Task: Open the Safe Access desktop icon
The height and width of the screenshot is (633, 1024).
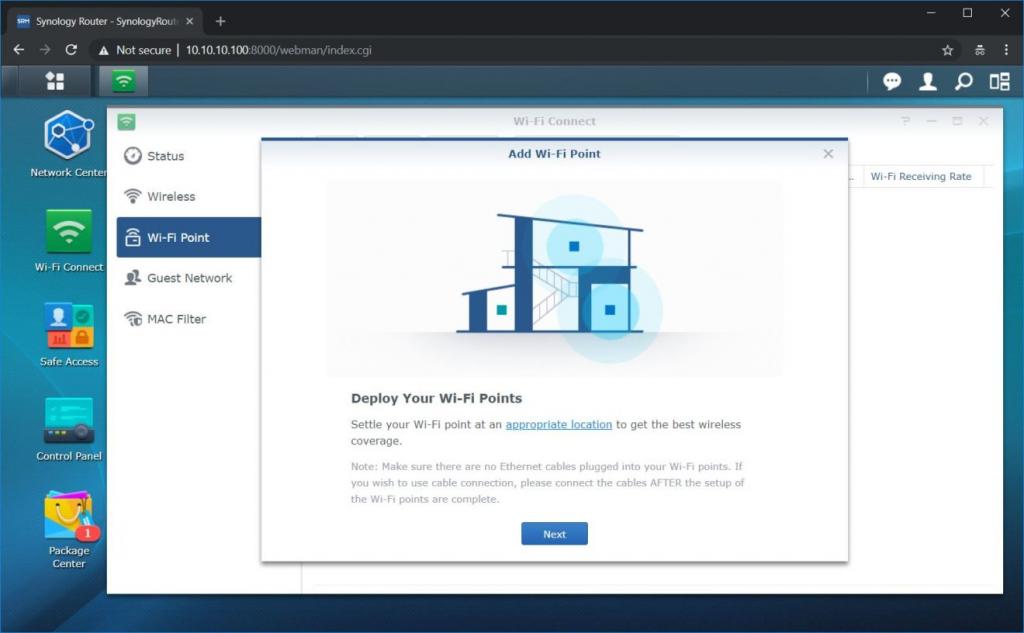Action: [x=68, y=328]
